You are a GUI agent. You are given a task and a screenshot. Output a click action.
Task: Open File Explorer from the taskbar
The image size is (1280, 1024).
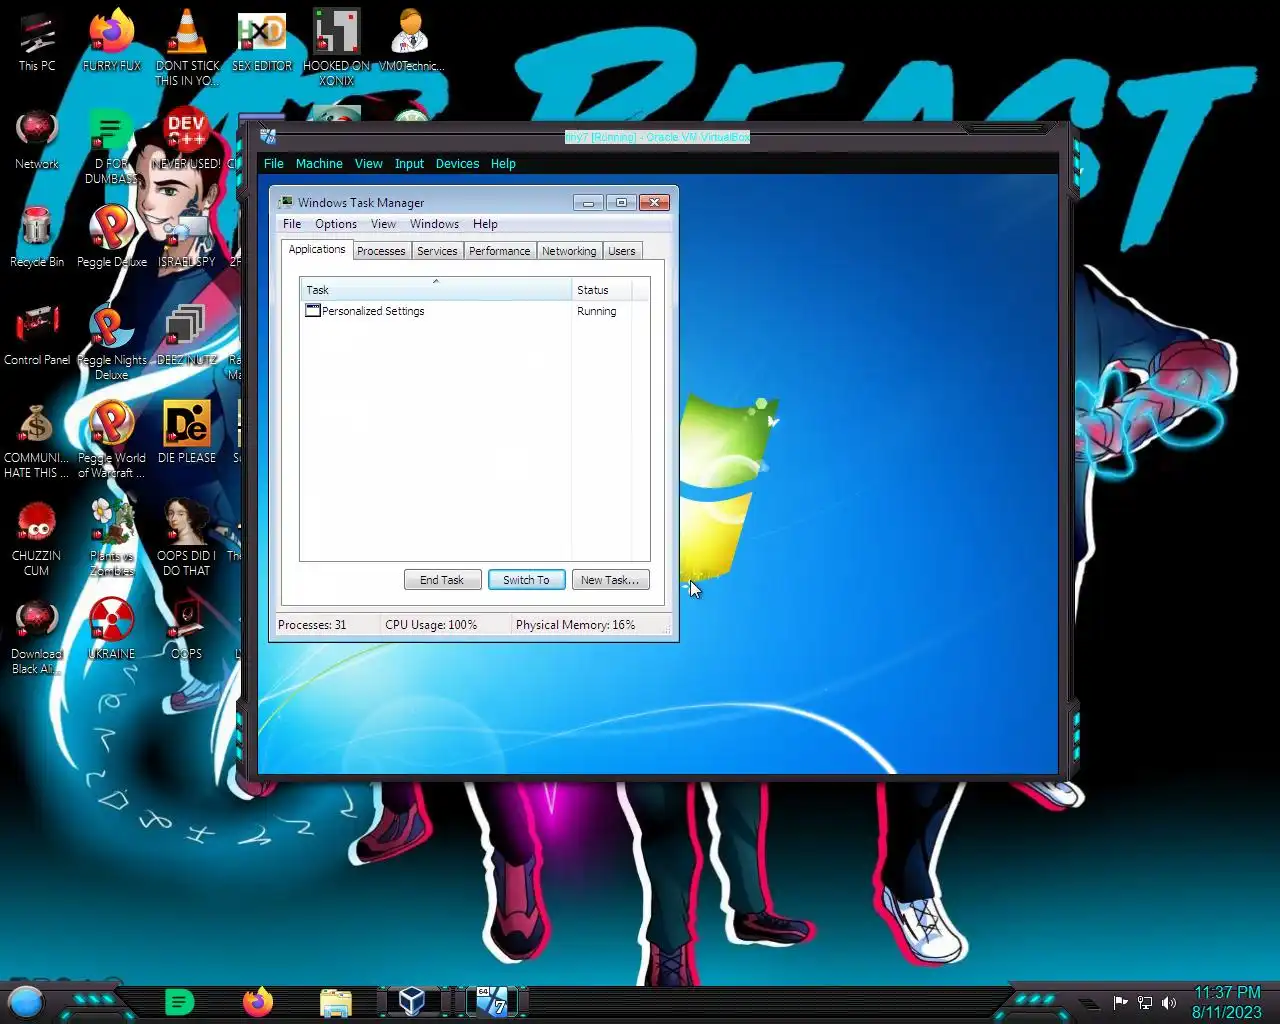[x=336, y=1002]
